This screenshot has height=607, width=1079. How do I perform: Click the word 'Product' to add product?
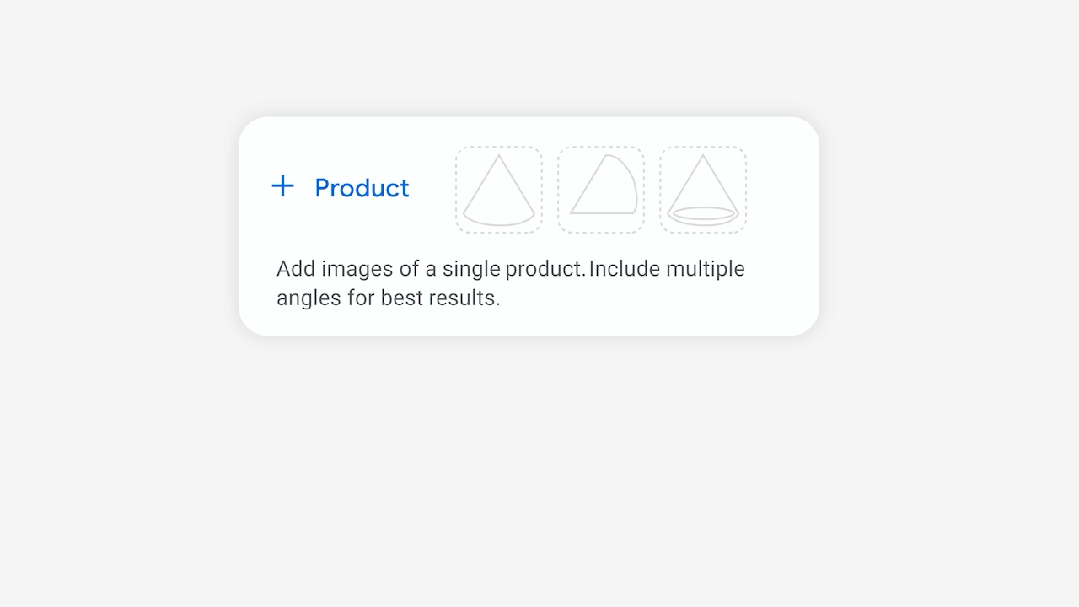(361, 188)
